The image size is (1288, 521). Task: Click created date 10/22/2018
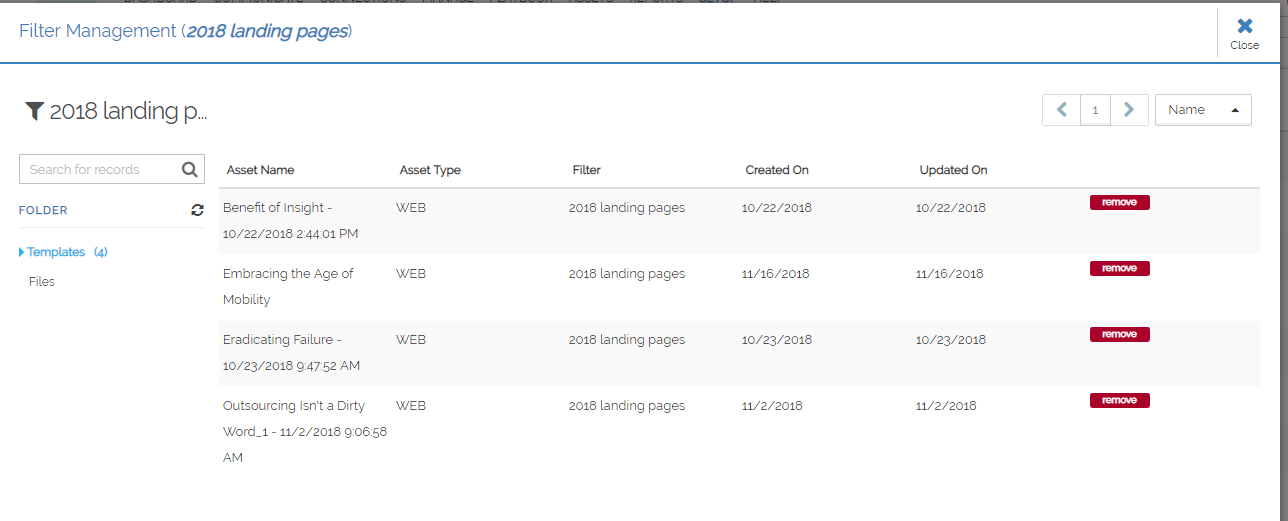[777, 208]
